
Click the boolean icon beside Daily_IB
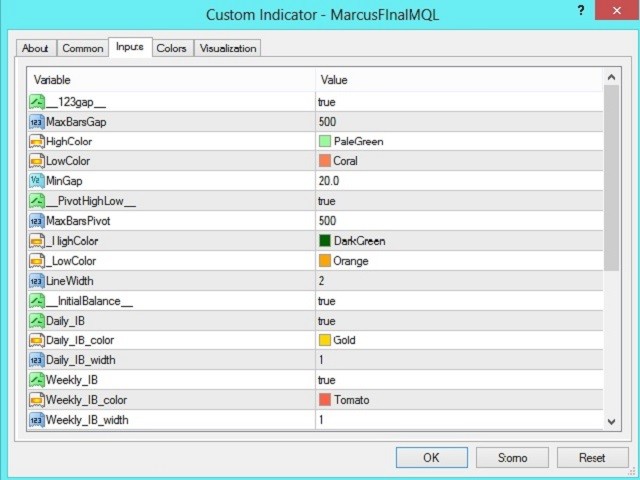(x=37, y=321)
